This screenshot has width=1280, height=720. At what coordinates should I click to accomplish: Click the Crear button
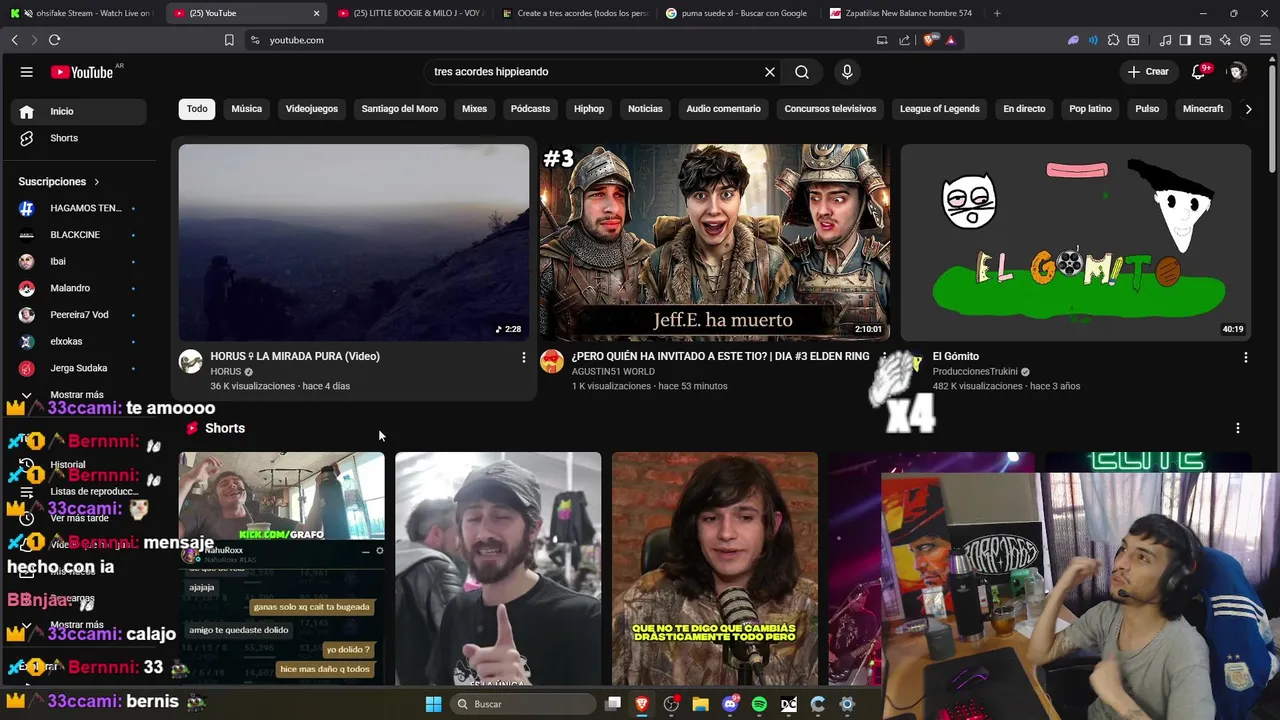(x=1148, y=72)
